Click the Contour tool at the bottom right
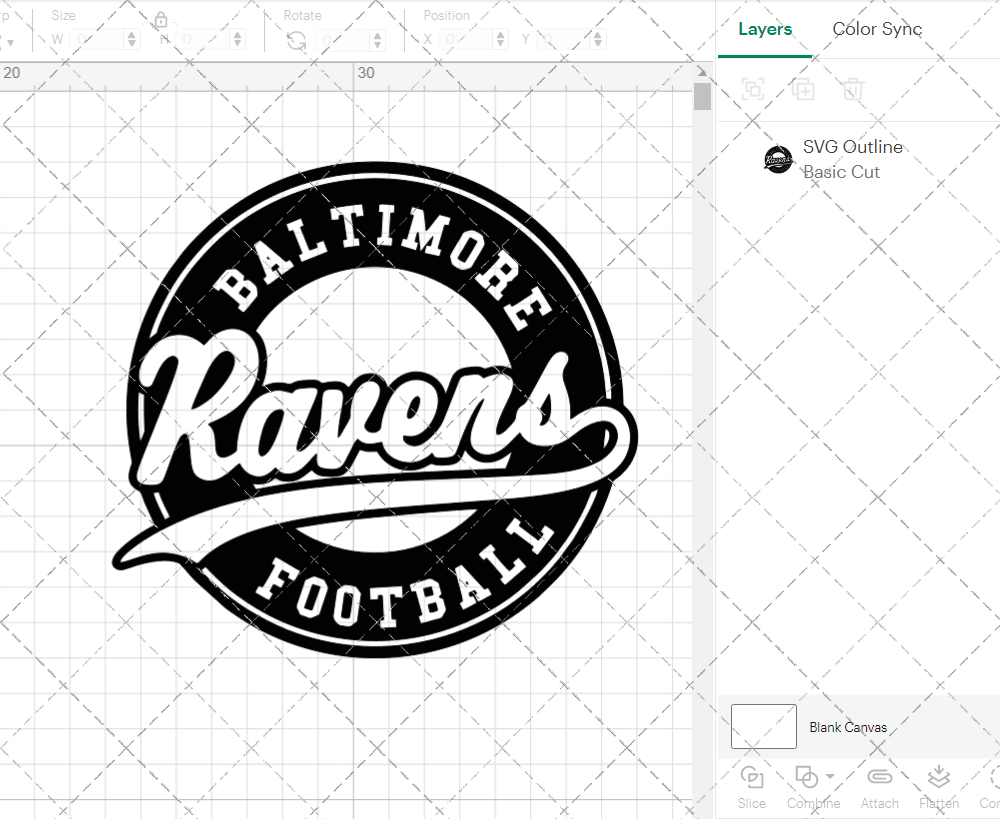Viewport: 1000px width, 819px height. click(x=989, y=786)
